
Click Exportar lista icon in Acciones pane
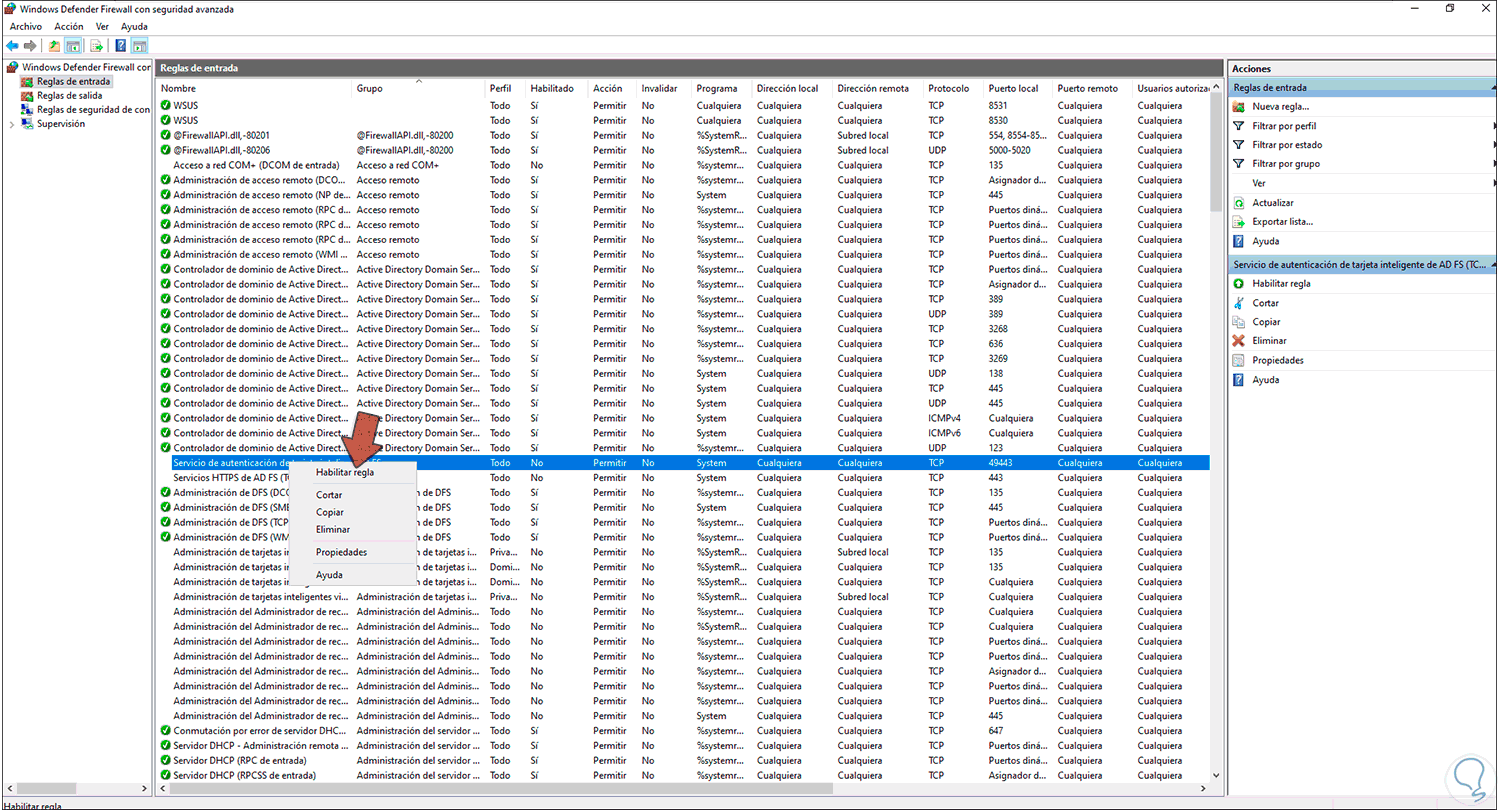click(1239, 222)
